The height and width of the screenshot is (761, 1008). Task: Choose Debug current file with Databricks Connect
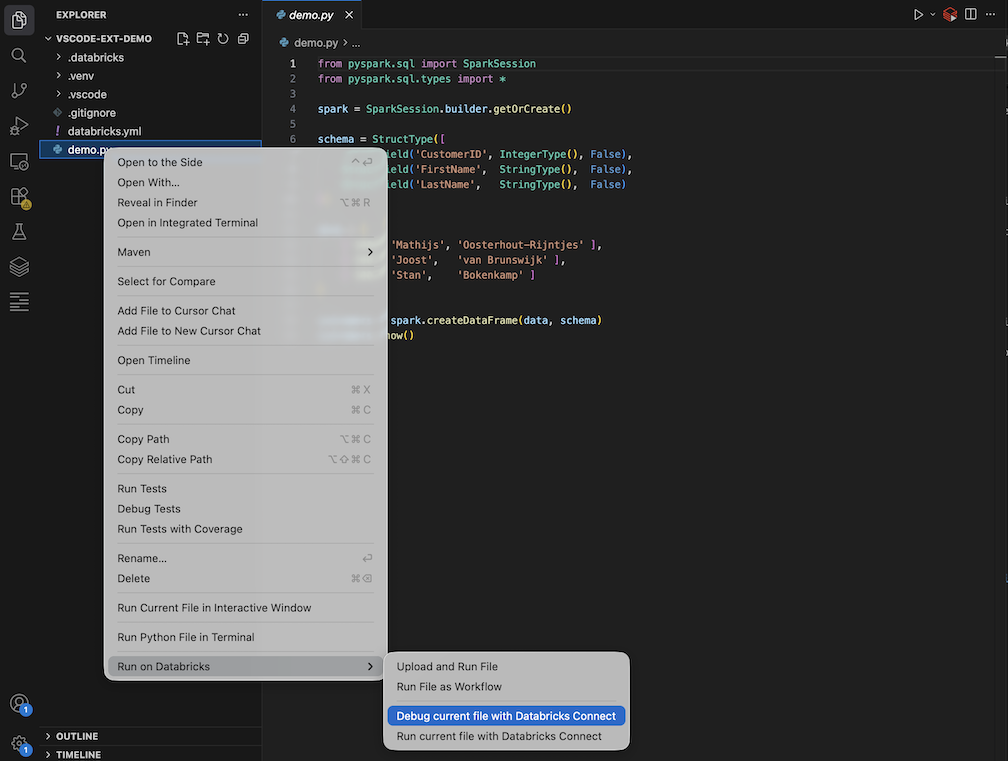coord(507,716)
